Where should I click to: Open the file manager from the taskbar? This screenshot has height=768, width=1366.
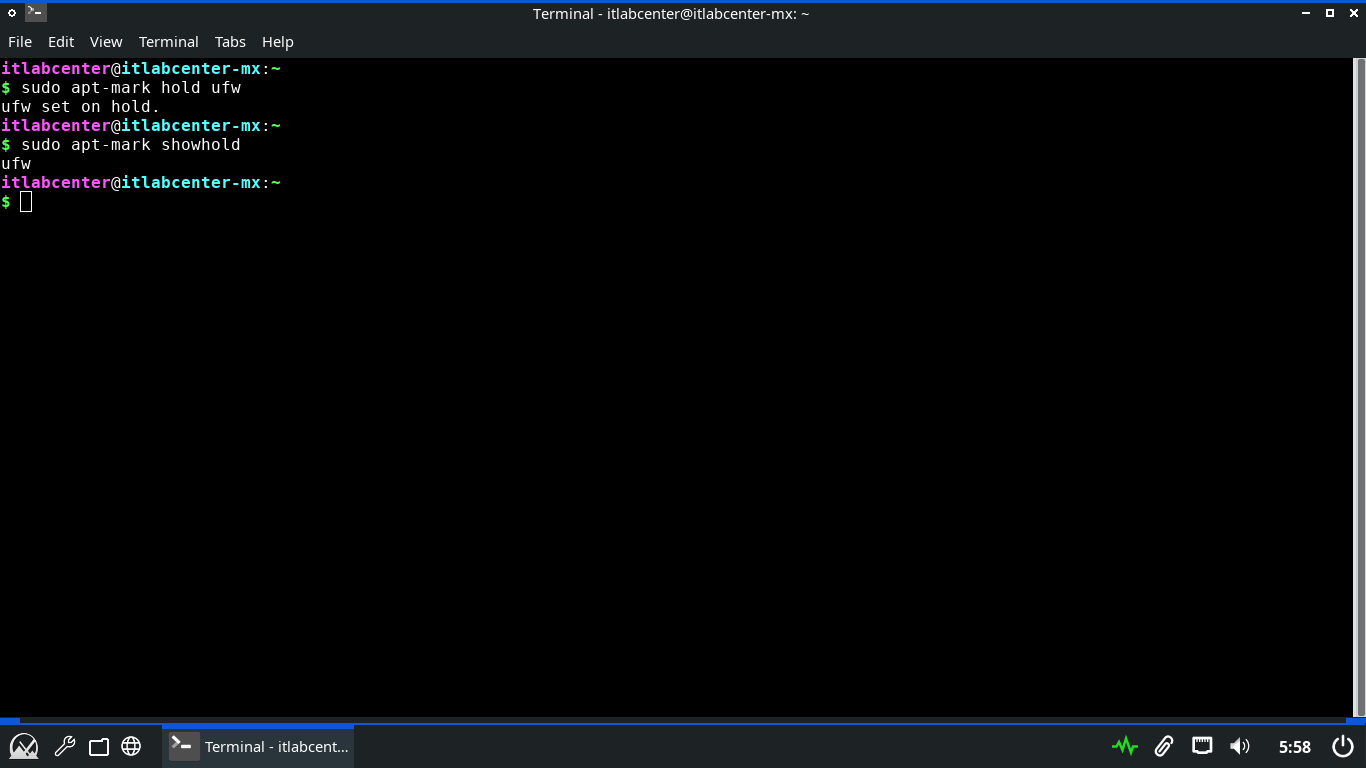point(98,746)
